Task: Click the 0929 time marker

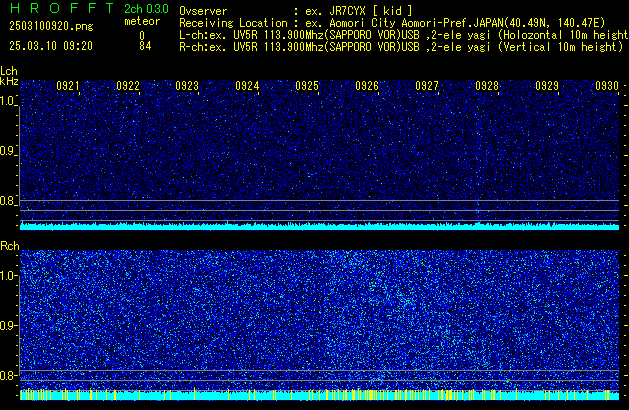Action: (547, 86)
